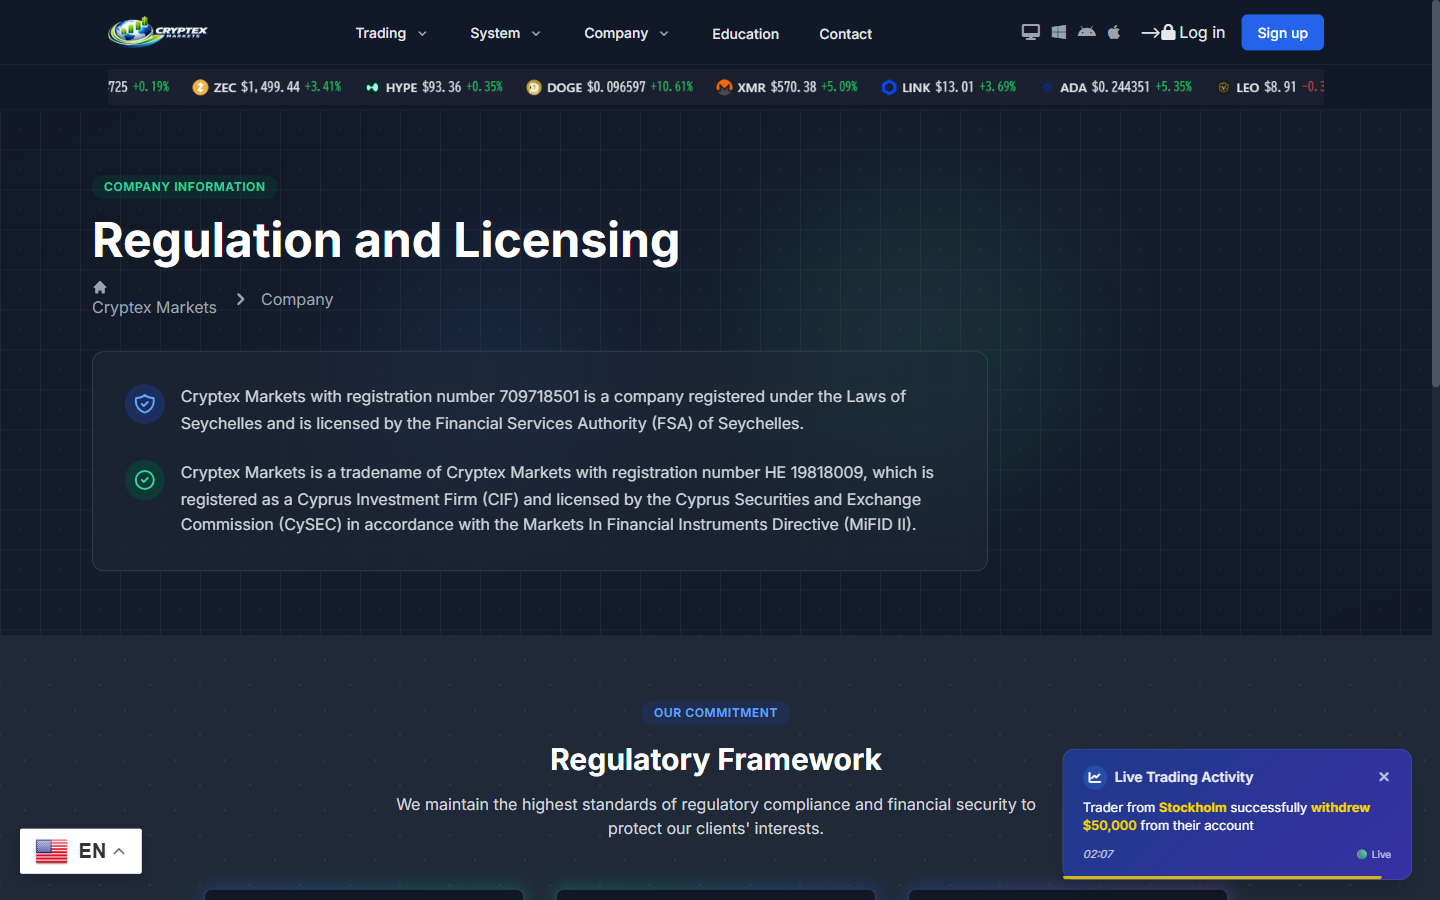Click the US flag language icon
This screenshot has width=1440, height=900.
(51, 851)
